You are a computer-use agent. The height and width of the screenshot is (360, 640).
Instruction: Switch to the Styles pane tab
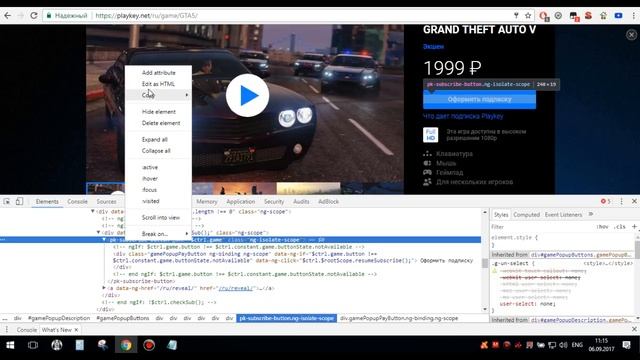[x=501, y=215]
